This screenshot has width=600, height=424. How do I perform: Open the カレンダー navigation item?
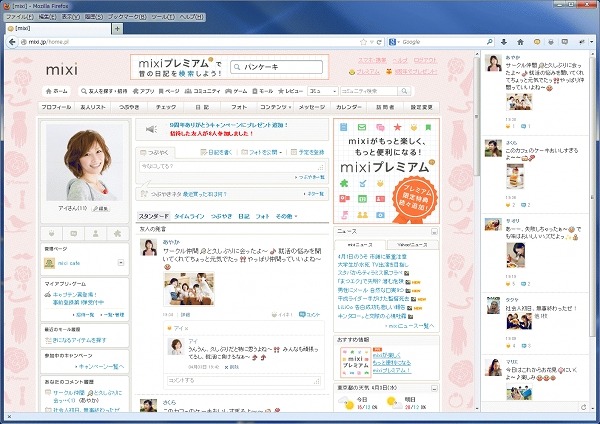coord(349,107)
